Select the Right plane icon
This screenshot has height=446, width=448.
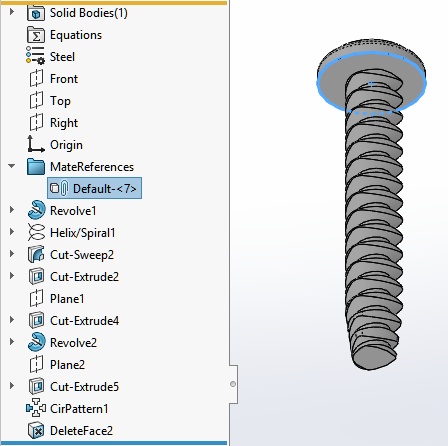coord(36,123)
